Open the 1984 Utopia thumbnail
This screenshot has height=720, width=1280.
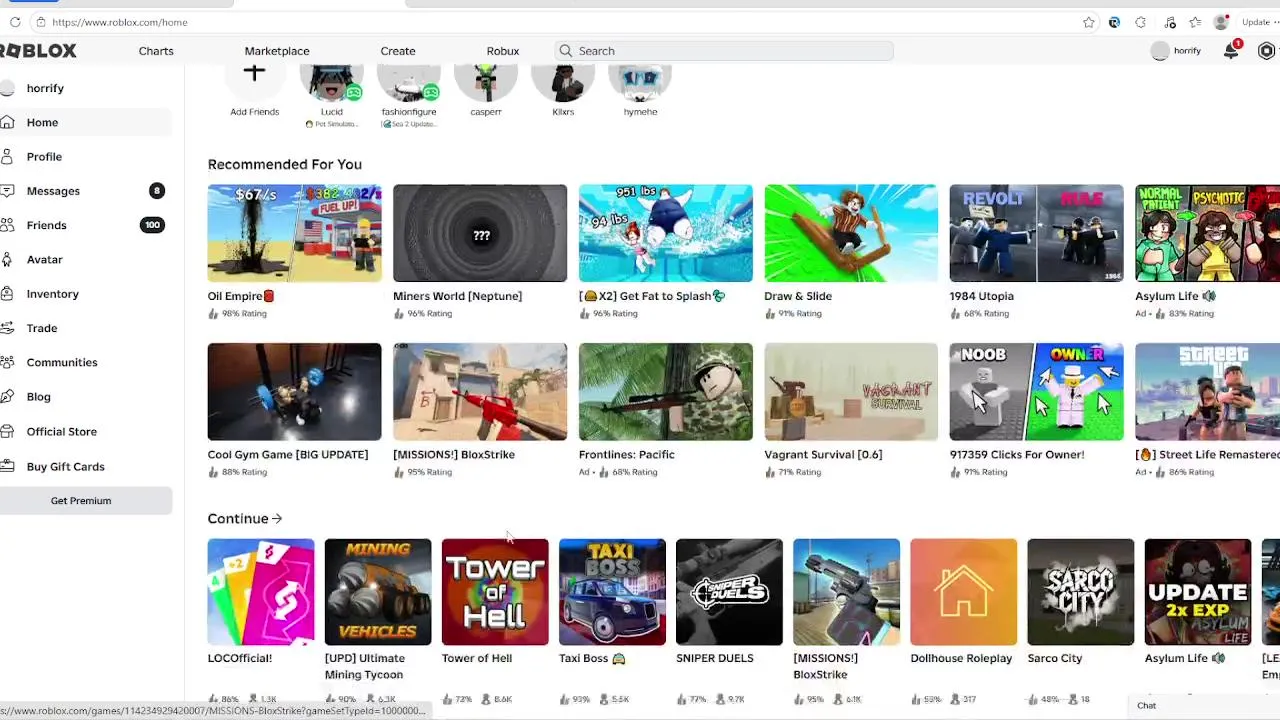(x=1036, y=233)
